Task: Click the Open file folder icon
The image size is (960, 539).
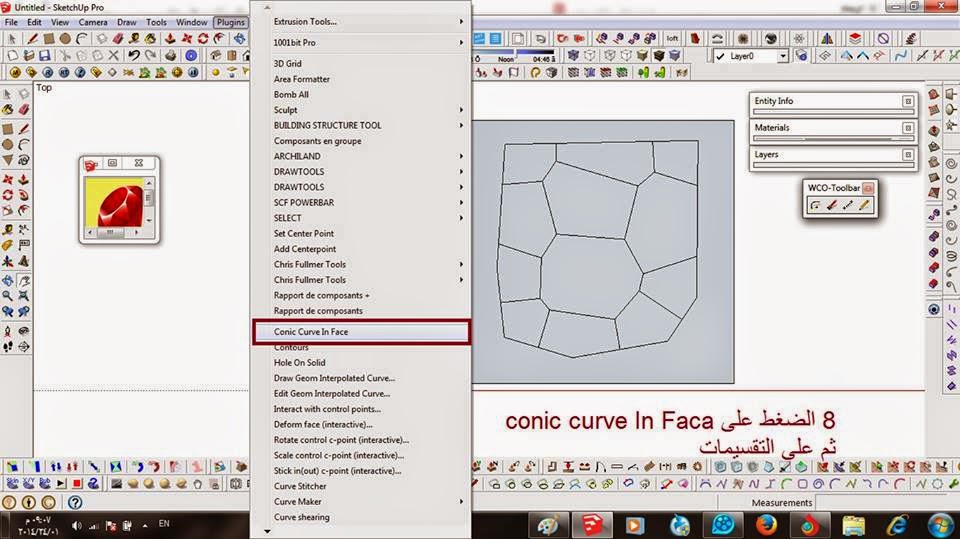Action: tap(28, 55)
